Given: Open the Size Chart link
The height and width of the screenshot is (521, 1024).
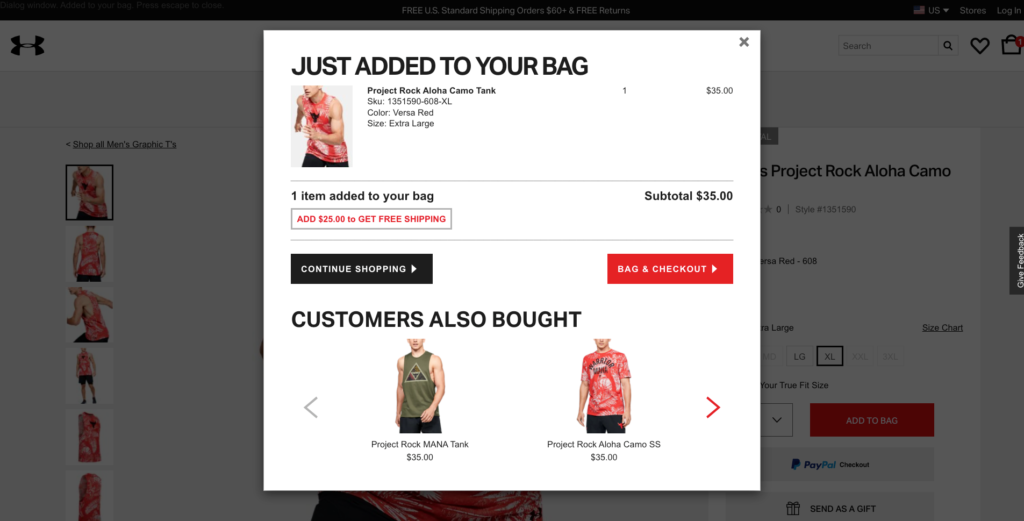Looking at the screenshot, I should click(x=942, y=328).
